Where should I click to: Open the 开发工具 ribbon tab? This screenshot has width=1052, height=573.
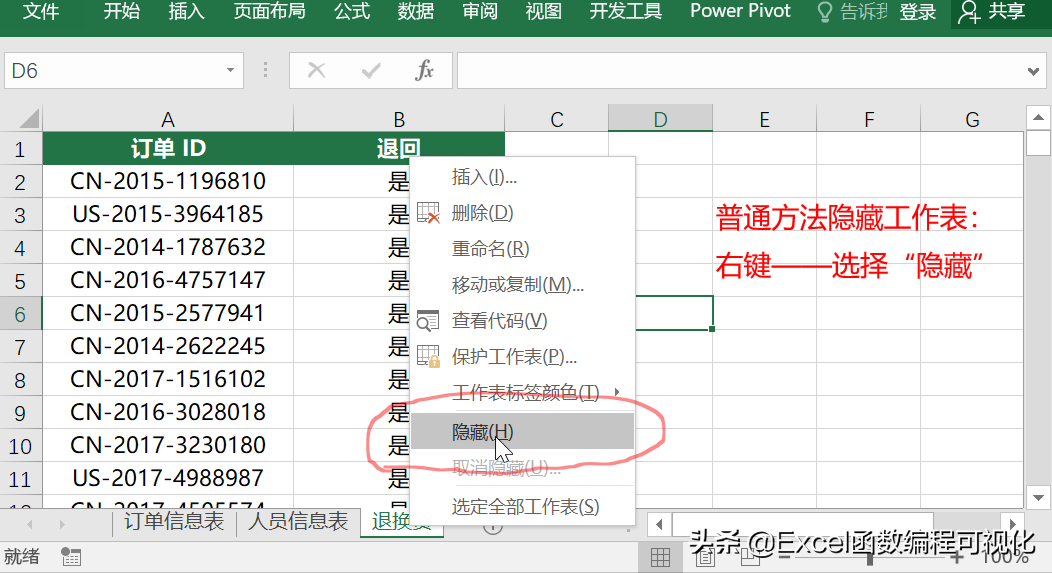[625, 11]
